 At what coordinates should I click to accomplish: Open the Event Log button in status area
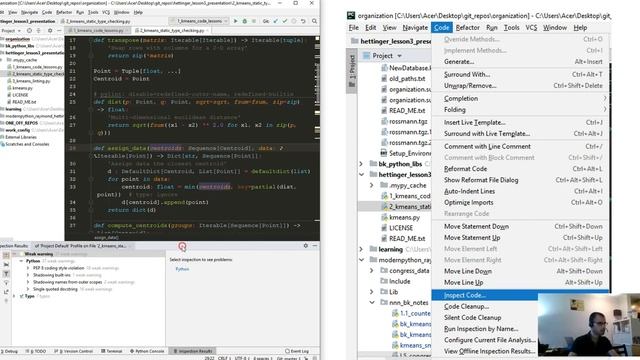click(x=297, y=351)
